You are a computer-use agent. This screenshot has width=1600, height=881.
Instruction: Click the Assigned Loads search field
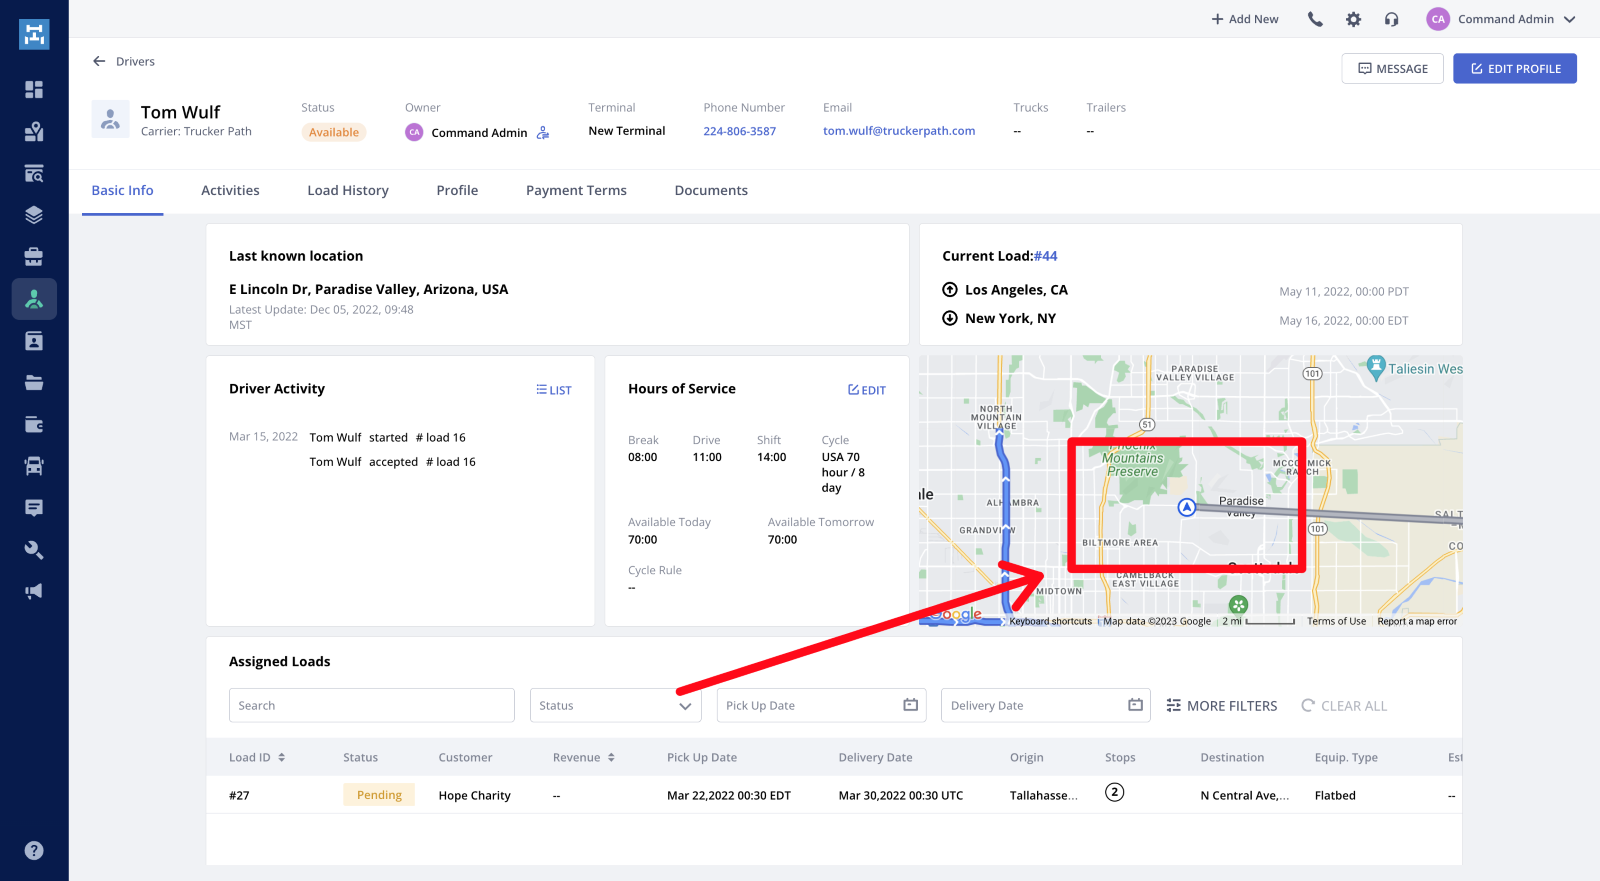(372, 705)
